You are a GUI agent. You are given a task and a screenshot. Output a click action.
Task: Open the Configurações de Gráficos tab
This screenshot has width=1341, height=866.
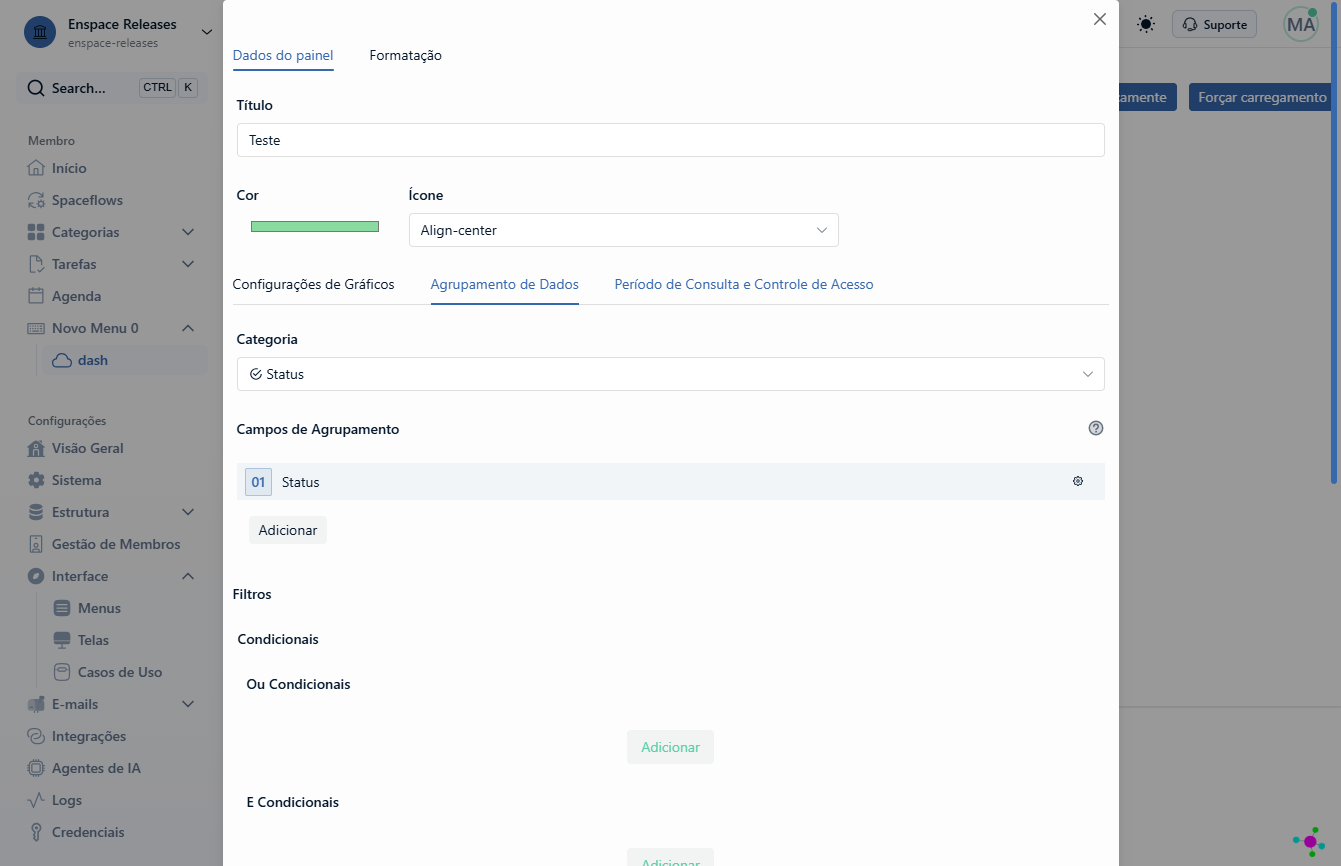coord(313,284)
